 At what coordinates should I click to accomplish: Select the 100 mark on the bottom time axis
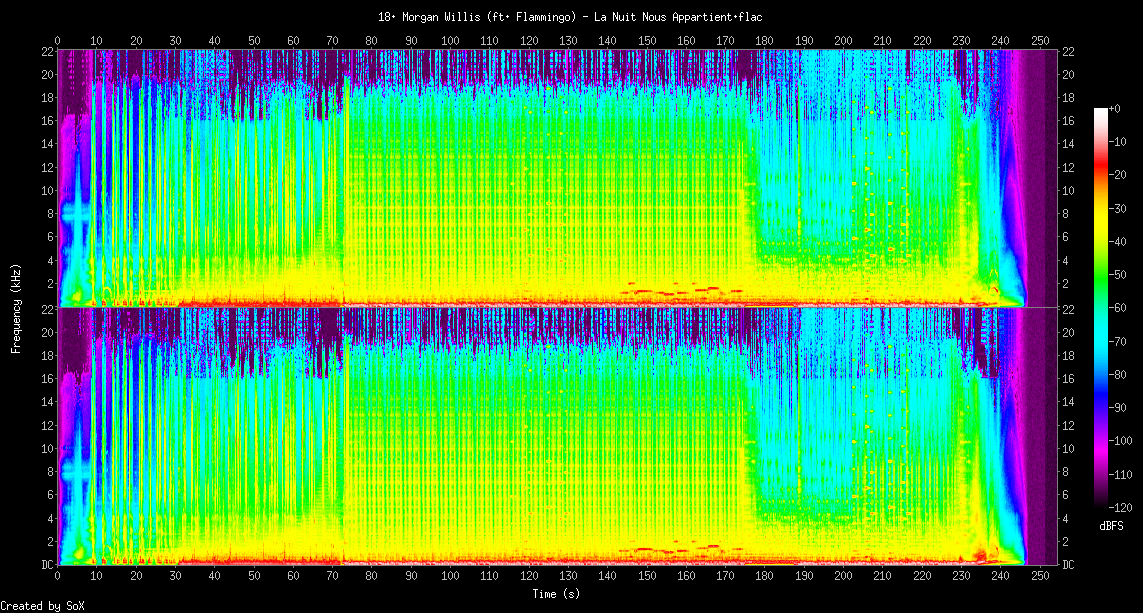tap(450, 577)
